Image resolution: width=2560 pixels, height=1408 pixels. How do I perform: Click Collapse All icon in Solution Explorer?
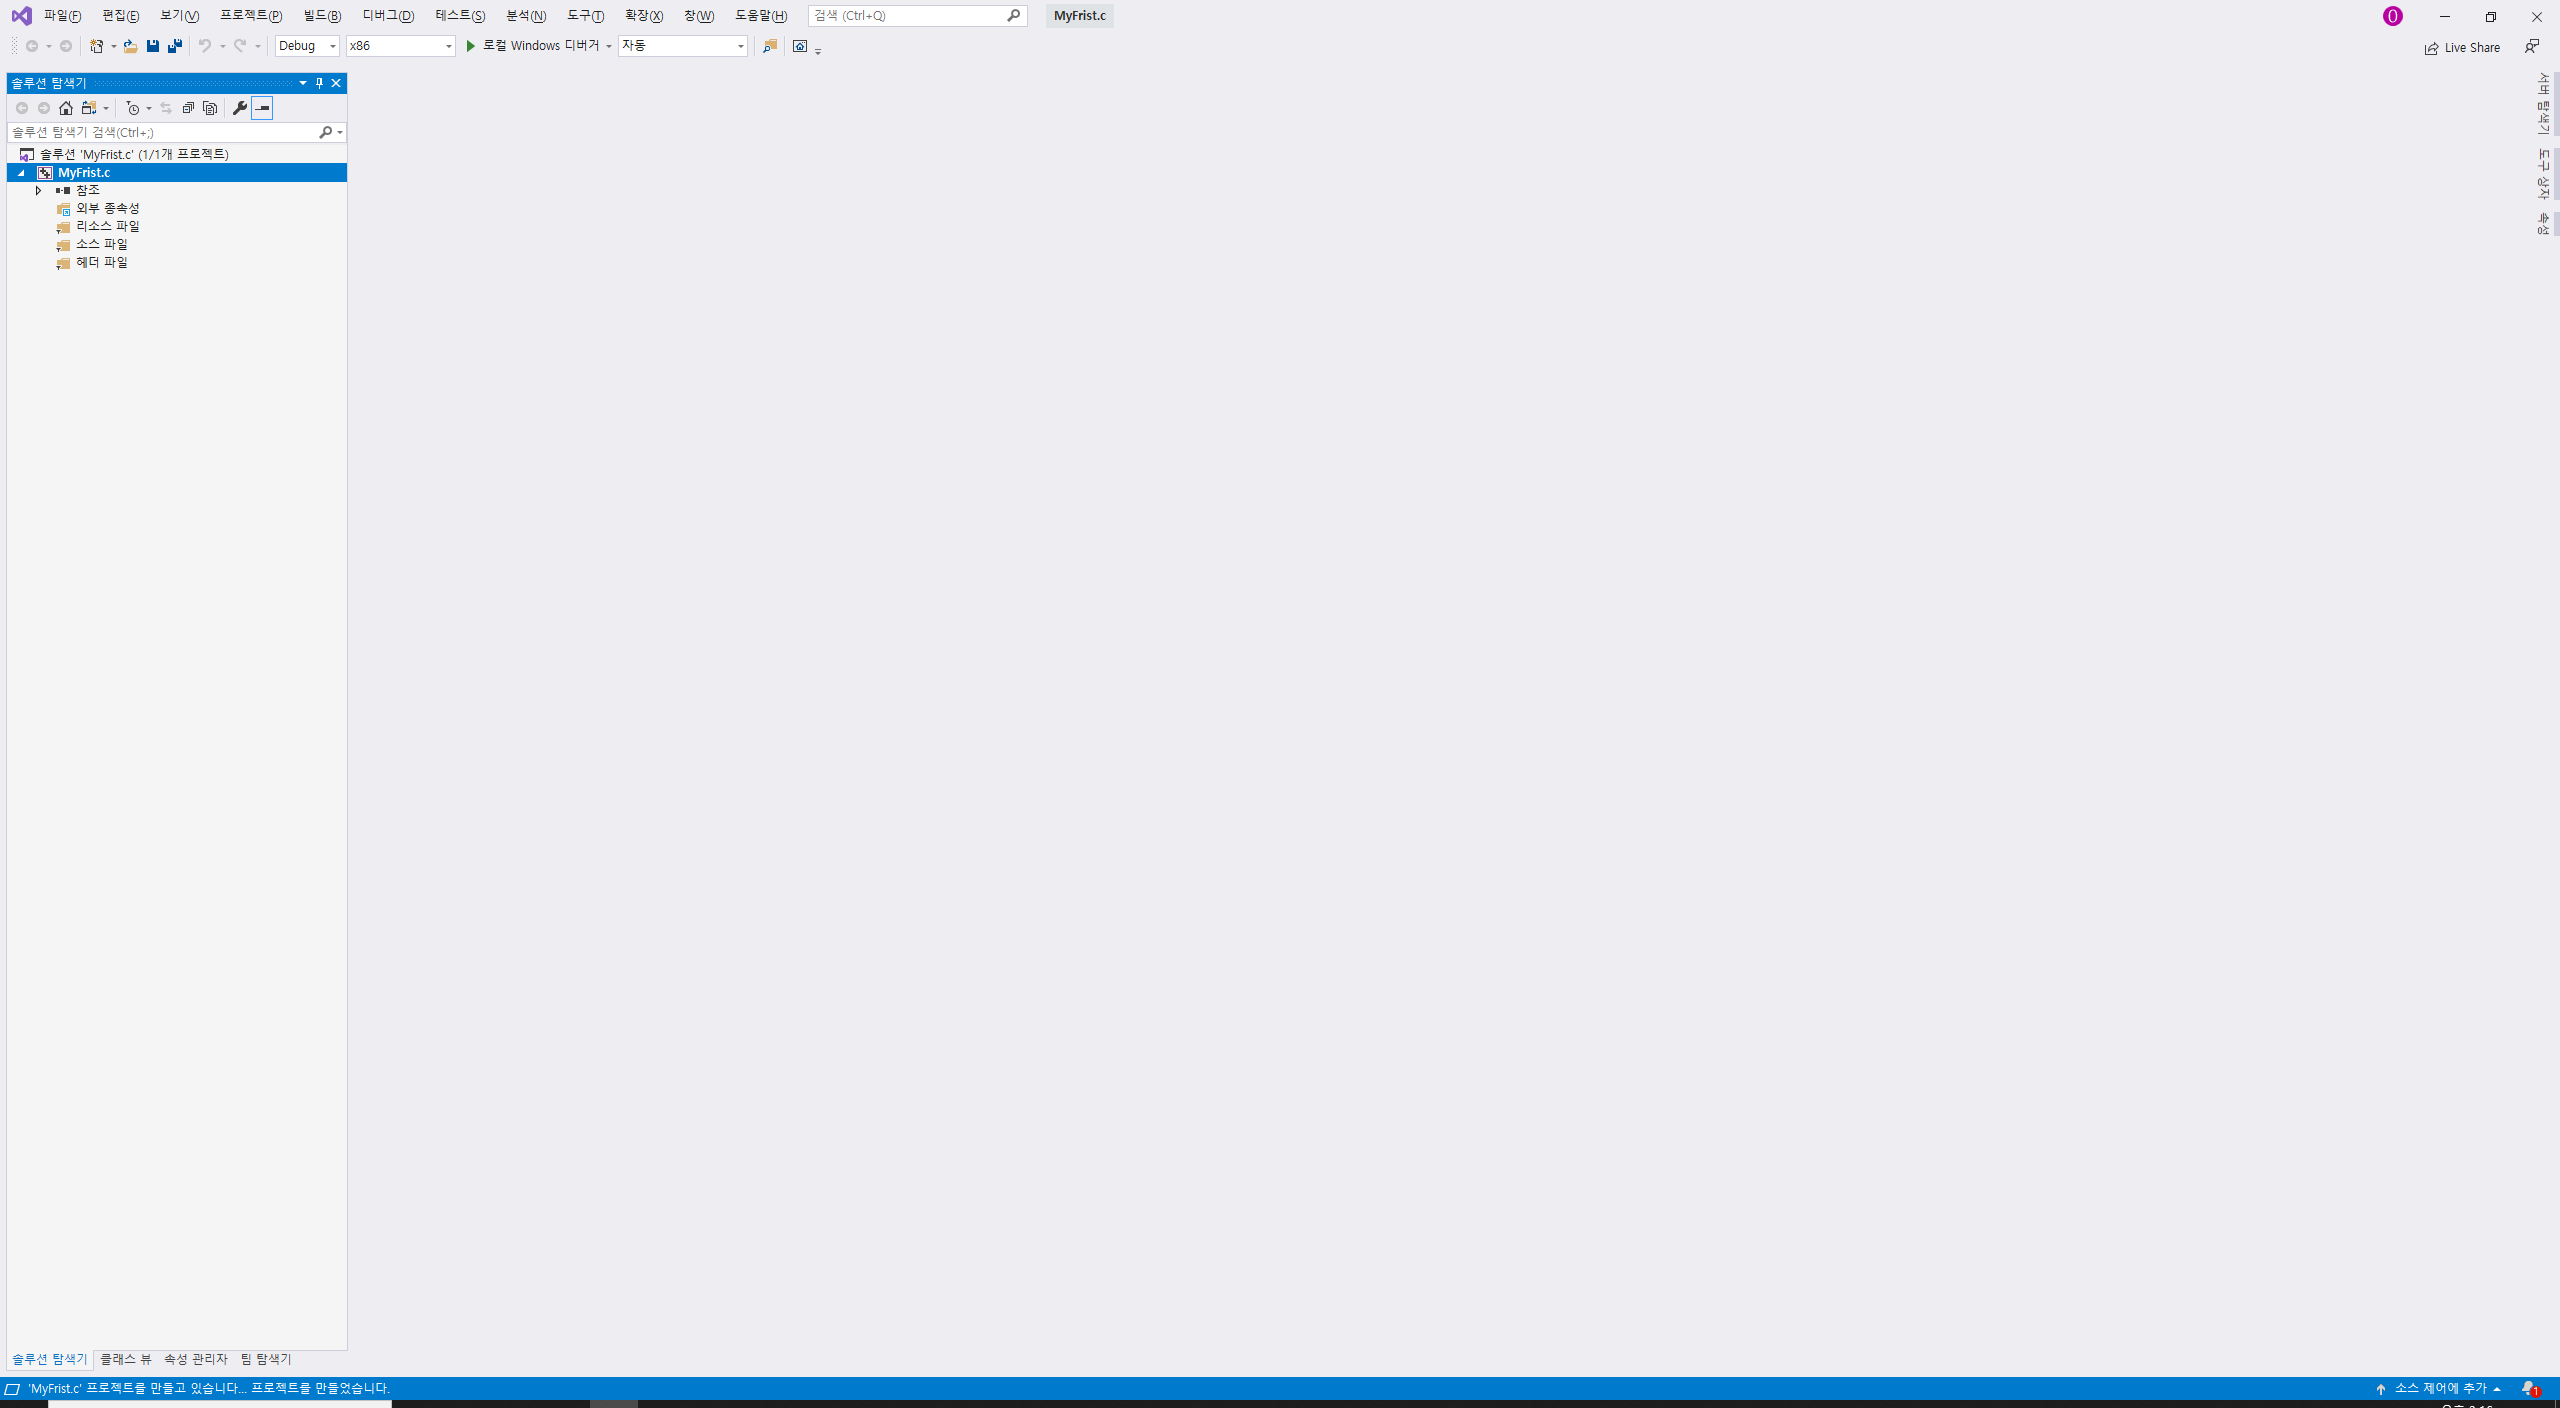188,108
